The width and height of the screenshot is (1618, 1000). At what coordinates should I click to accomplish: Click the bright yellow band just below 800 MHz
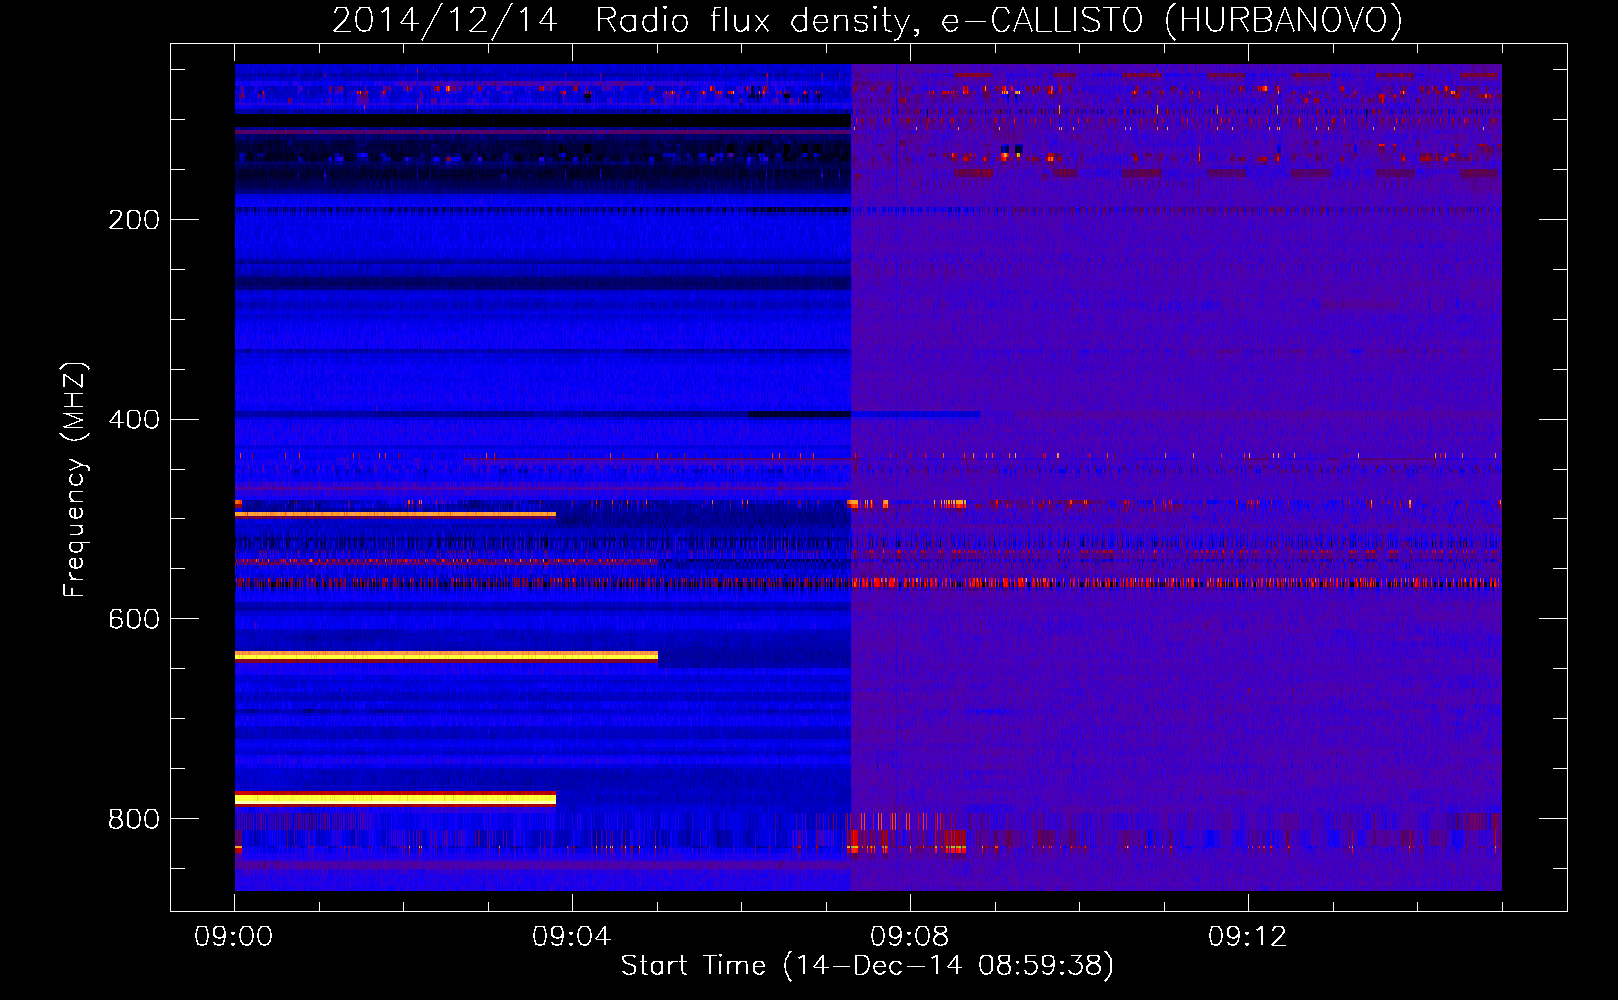pos(395,799)
